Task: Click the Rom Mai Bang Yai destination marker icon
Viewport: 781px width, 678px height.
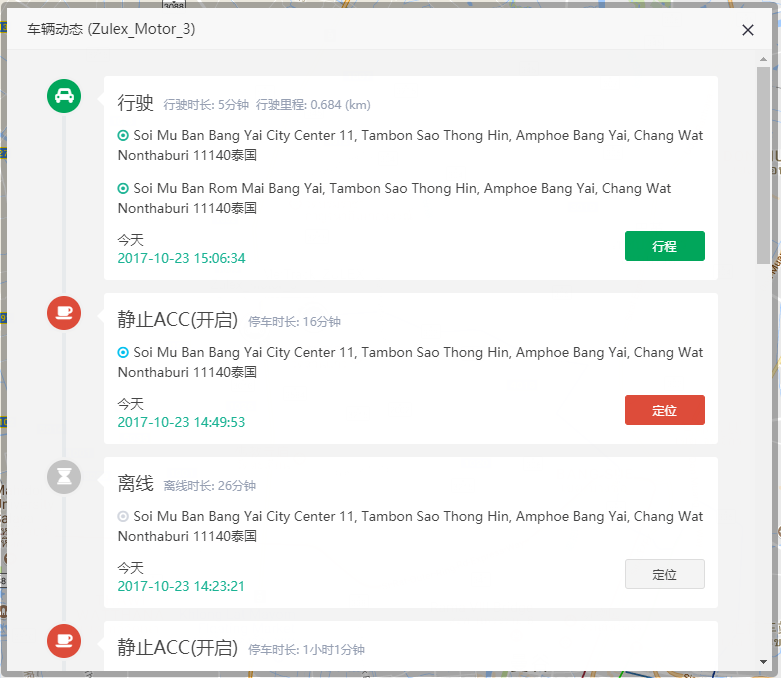Action: pos(123,188)
